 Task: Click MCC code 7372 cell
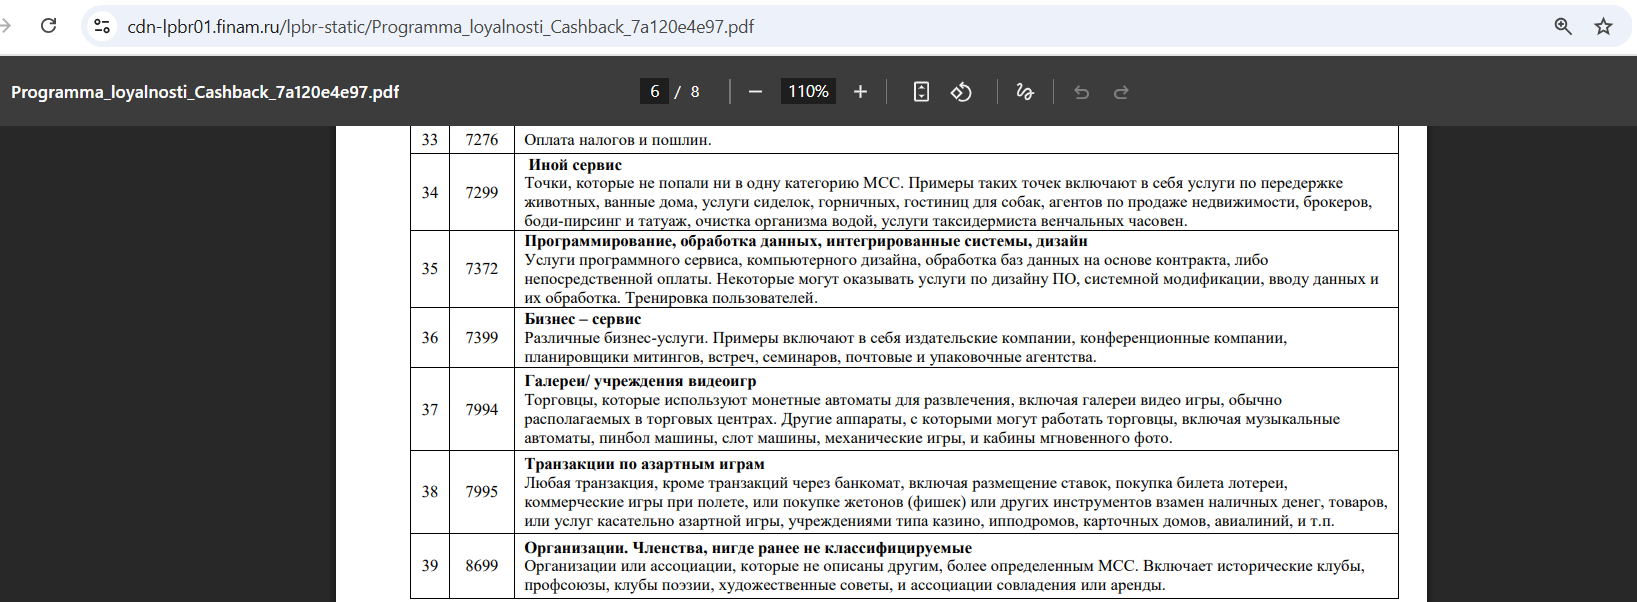click(x=481, y=269)
